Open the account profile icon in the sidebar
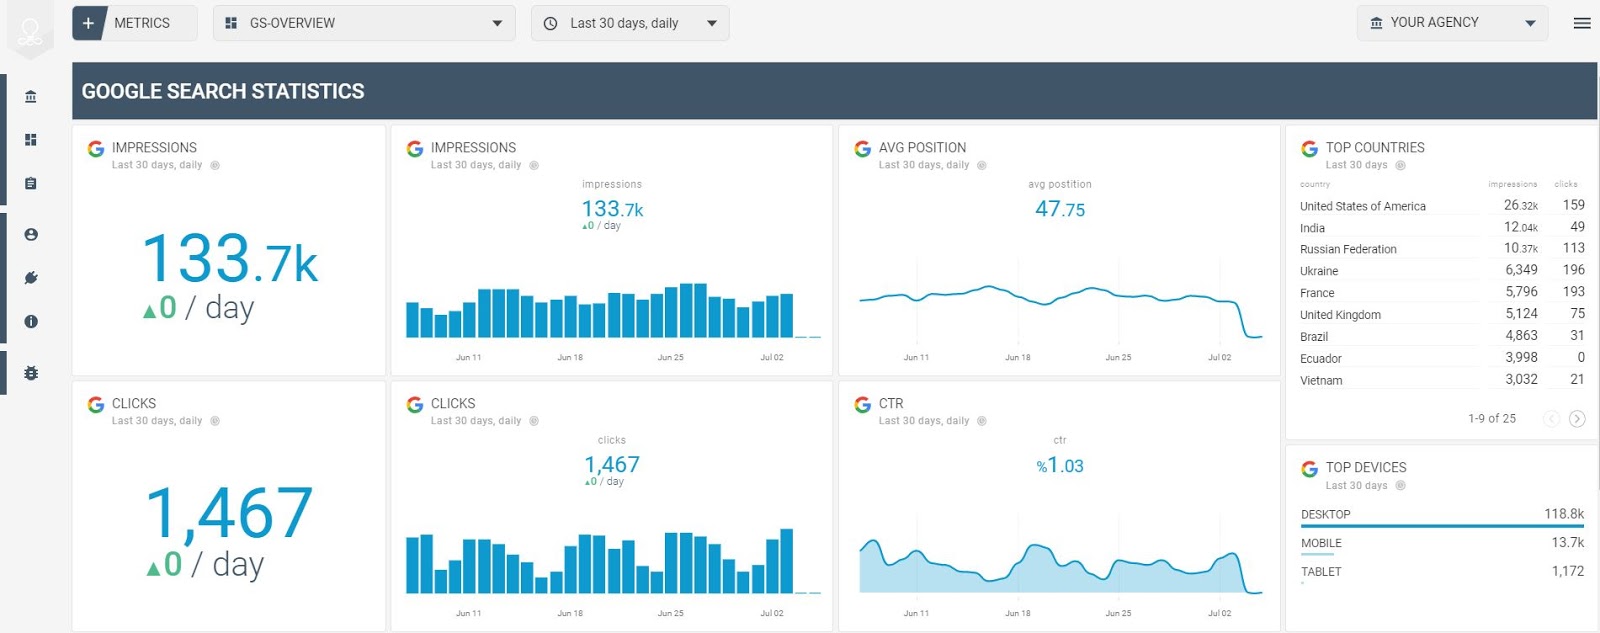The height and width of the screenshot is (633, 1600). [x=31, y=234]
